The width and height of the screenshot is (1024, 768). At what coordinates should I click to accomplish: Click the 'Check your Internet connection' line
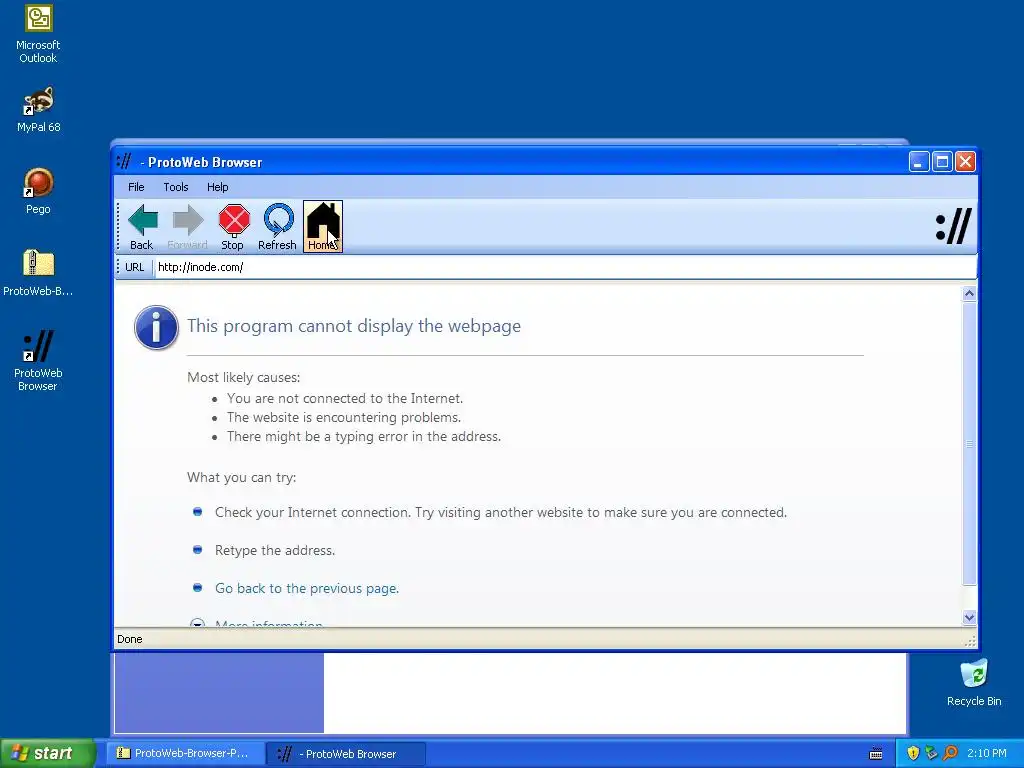click(x=501, y=513)
